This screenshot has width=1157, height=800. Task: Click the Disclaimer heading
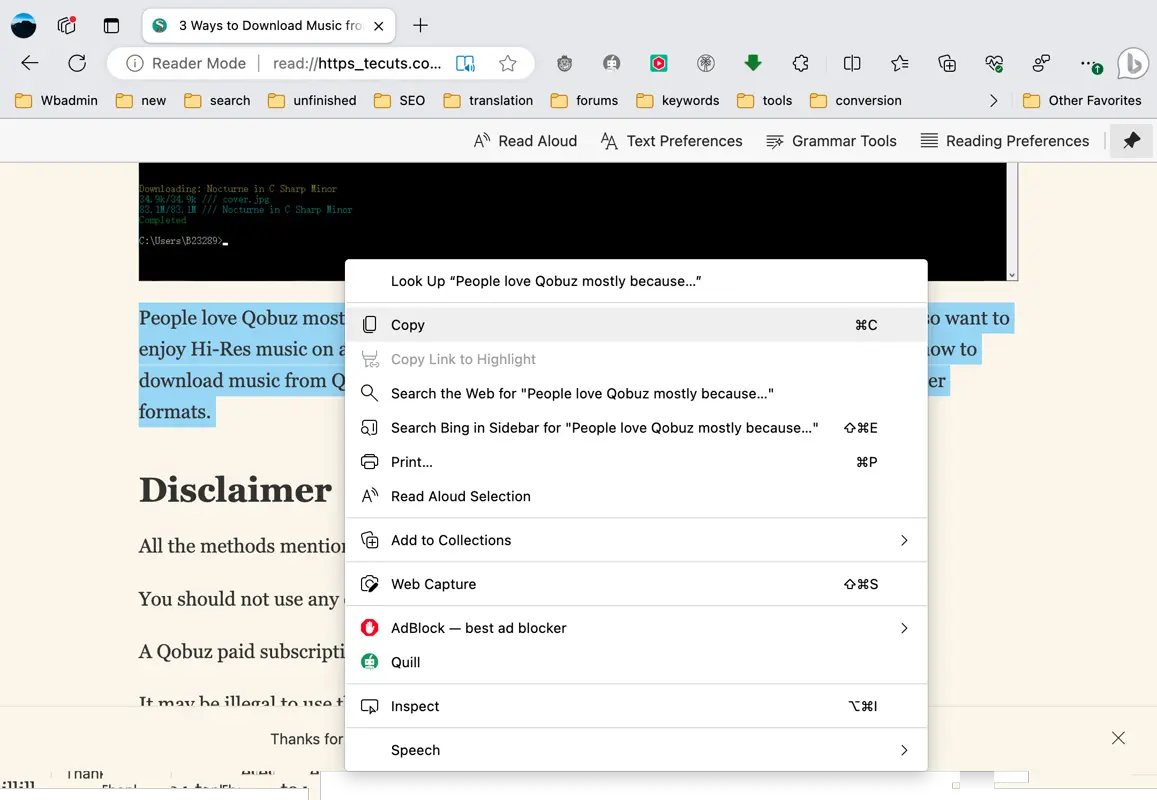pyautogui.click(x=235, y=490)
